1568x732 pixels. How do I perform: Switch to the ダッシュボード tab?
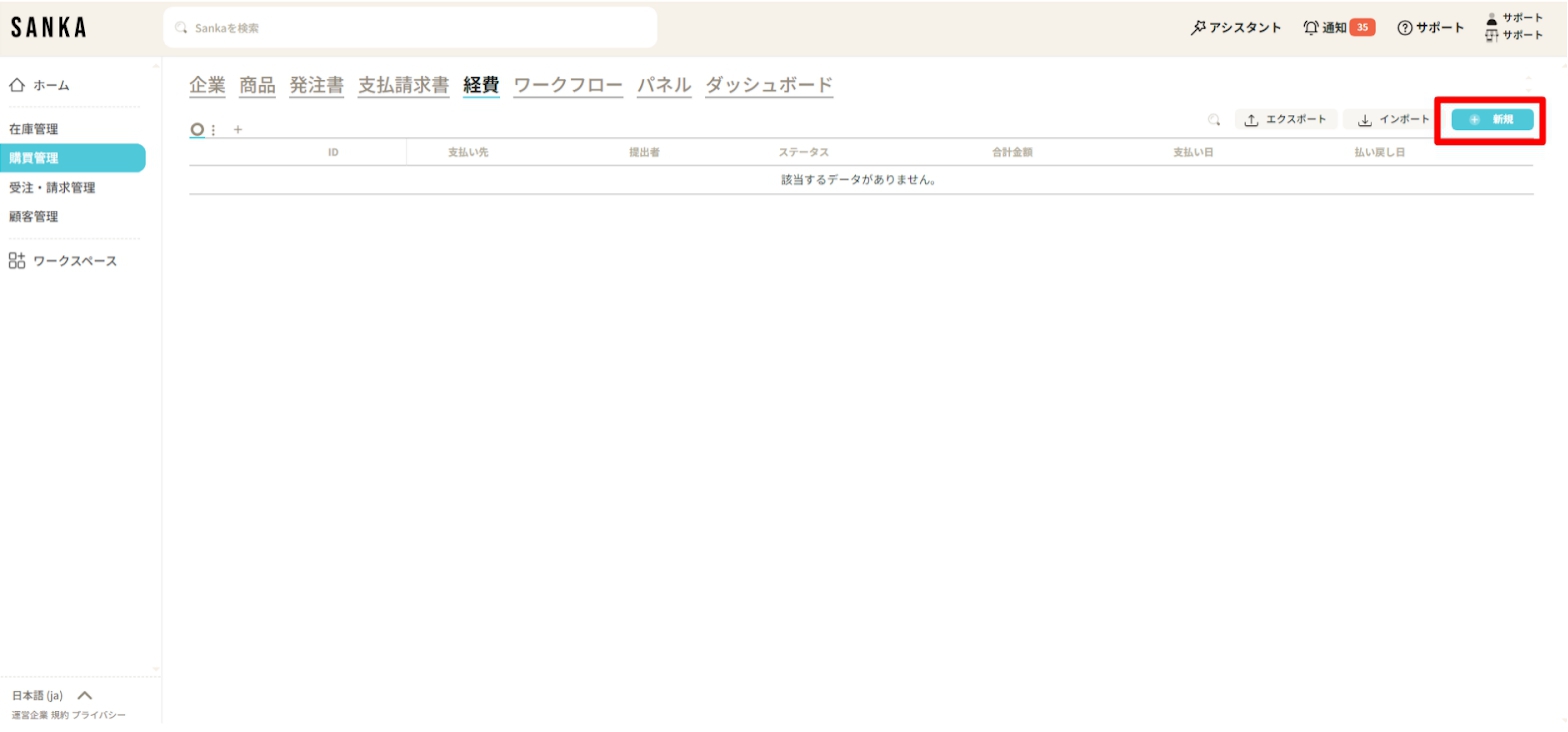pyautogui.click(x=769, y=85)
